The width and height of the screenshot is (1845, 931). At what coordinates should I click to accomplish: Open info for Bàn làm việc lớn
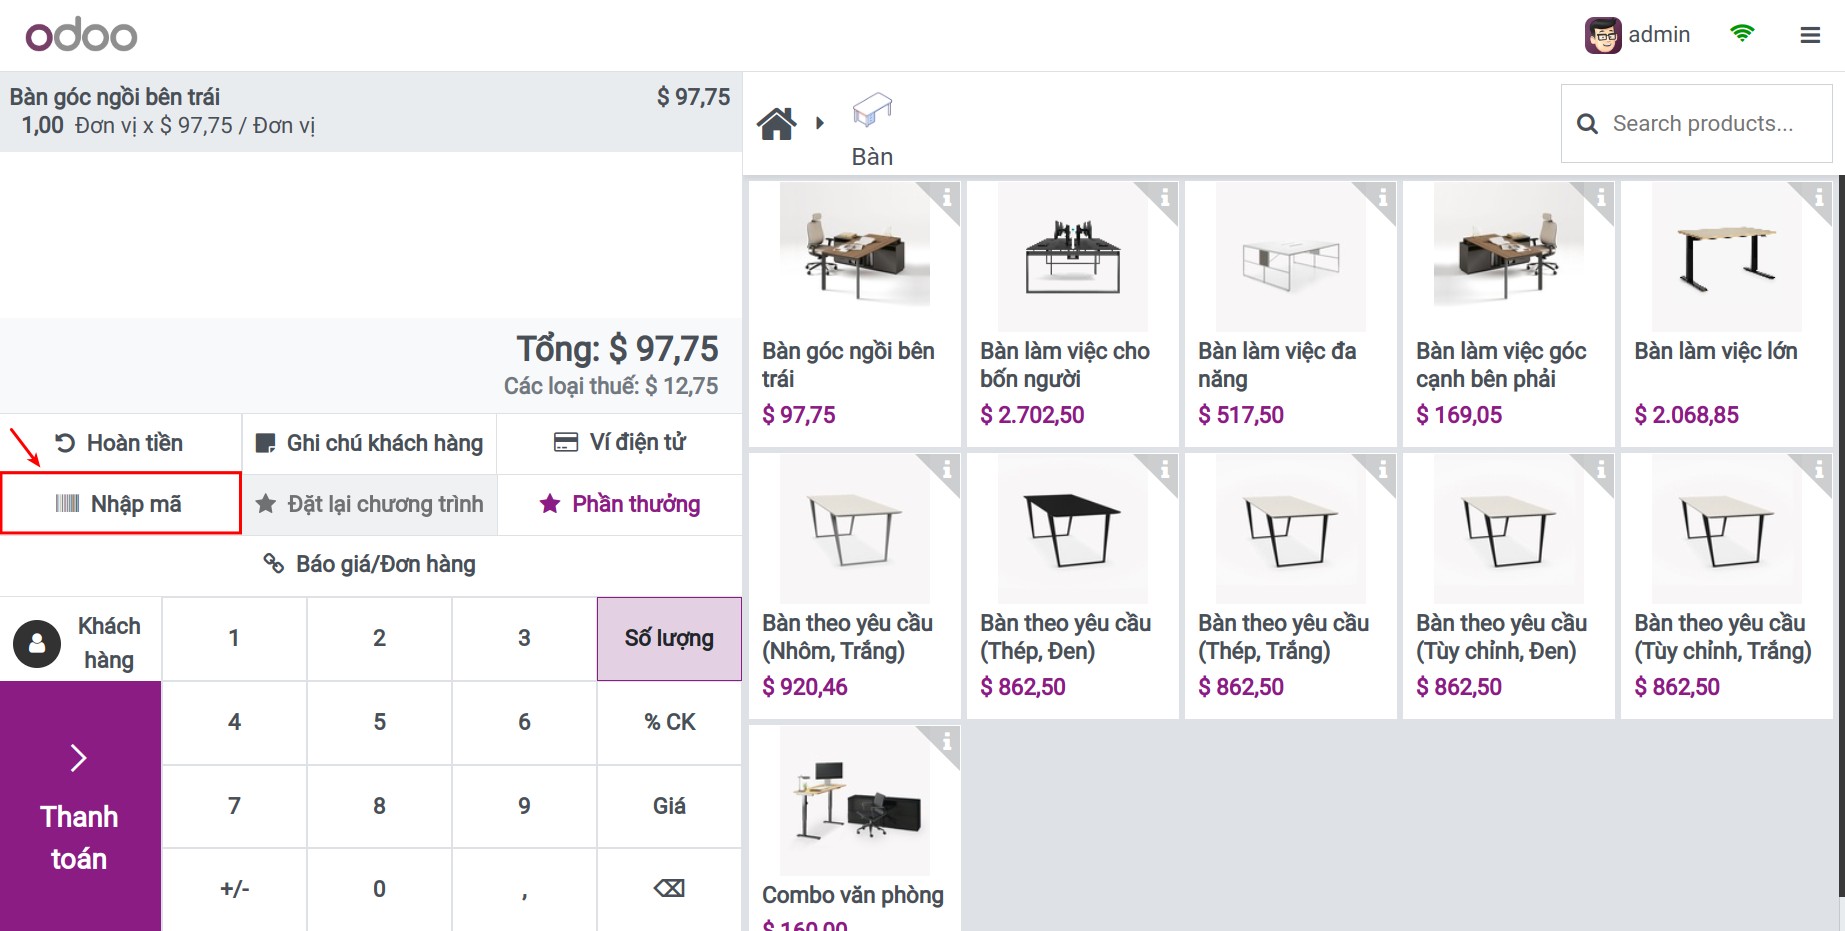click(x=1820, y=197)
